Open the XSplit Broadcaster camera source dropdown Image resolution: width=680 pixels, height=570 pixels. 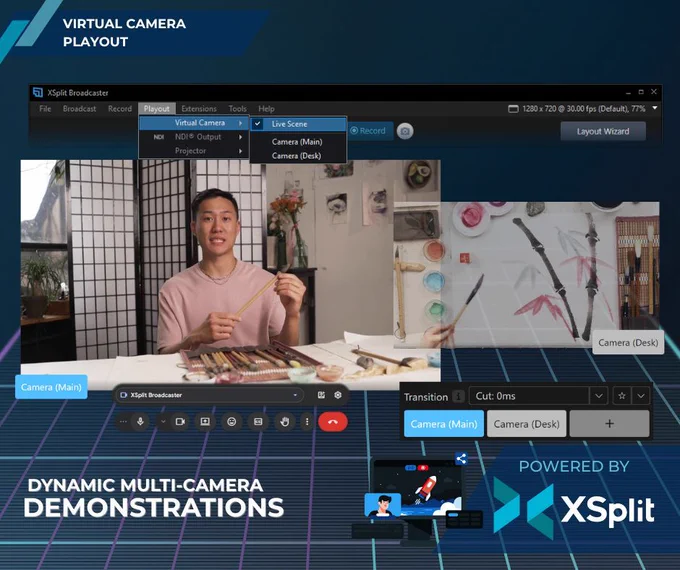point(208,395)
